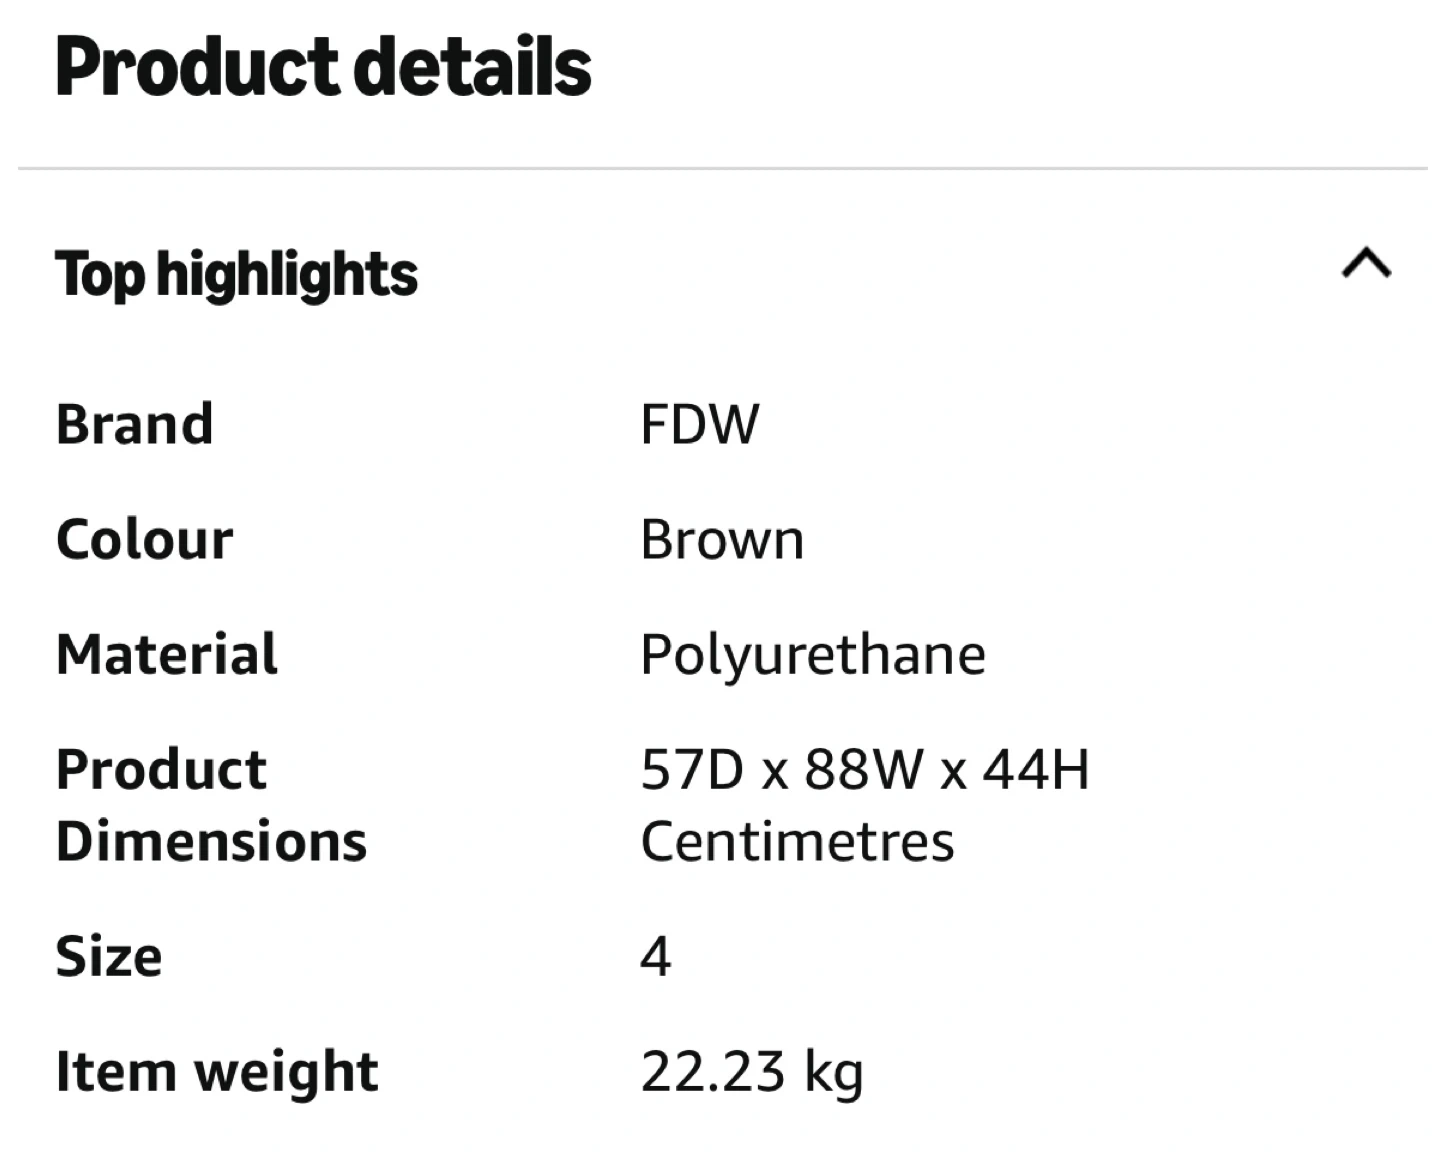Select the Product Dimensions label
Screen dimensions: 1440x1159
tap(211, 805)
